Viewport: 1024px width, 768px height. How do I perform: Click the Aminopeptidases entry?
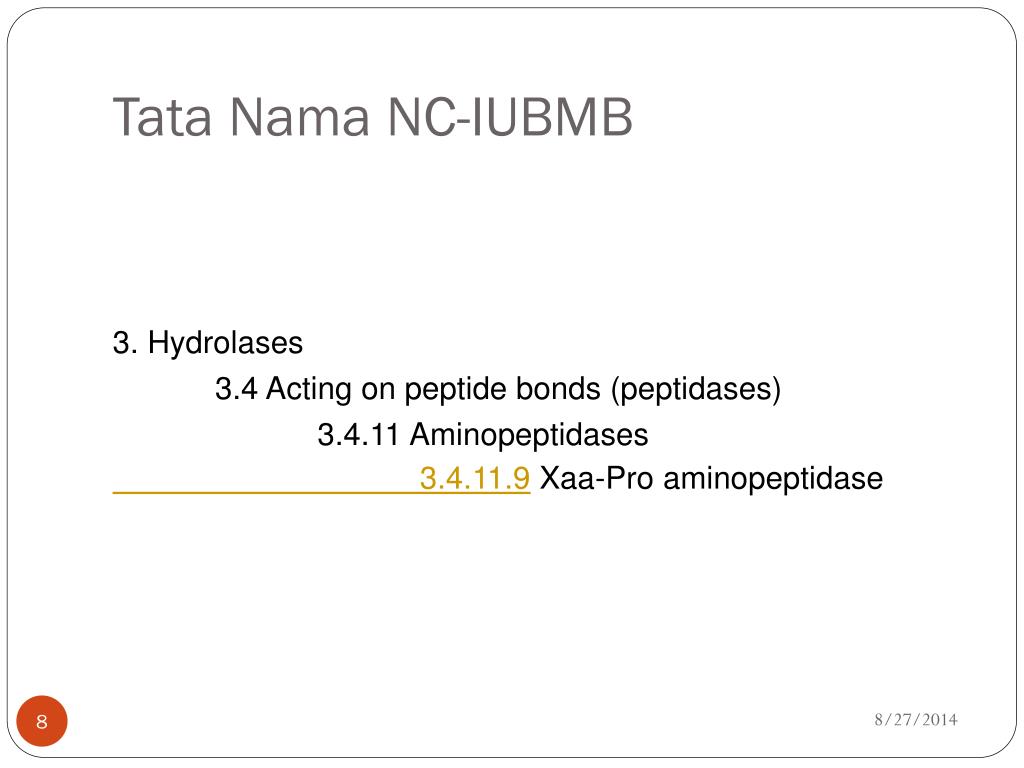point(529,436)
